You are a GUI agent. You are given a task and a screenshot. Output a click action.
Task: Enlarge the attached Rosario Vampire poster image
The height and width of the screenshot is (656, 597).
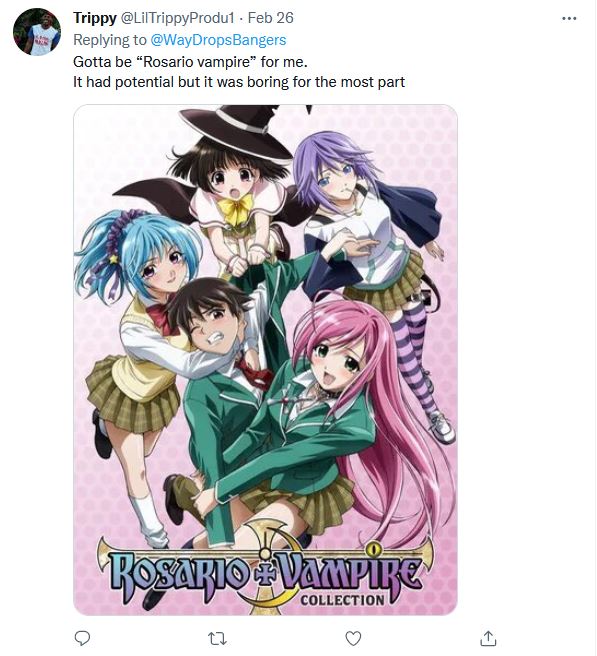[265, 360]
